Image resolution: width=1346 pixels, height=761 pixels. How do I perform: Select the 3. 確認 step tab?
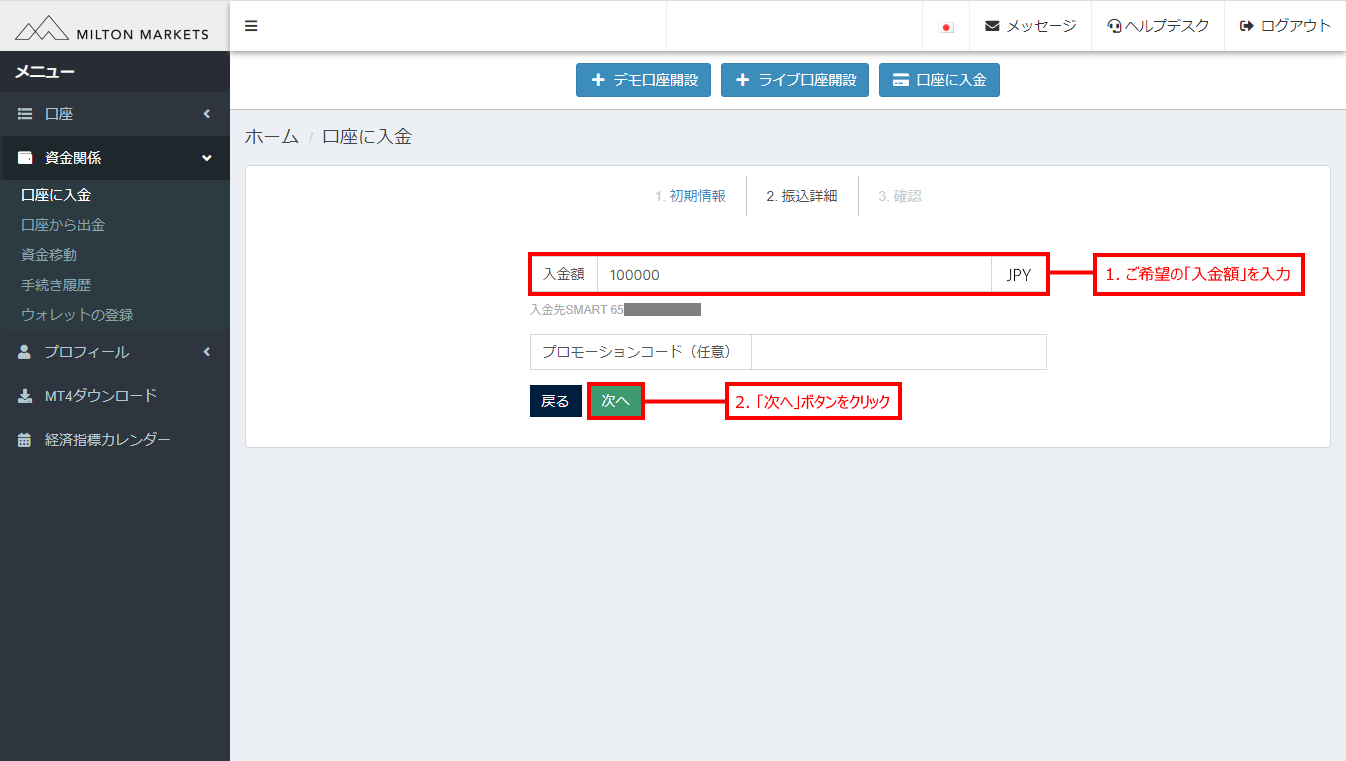pos(898,195)
